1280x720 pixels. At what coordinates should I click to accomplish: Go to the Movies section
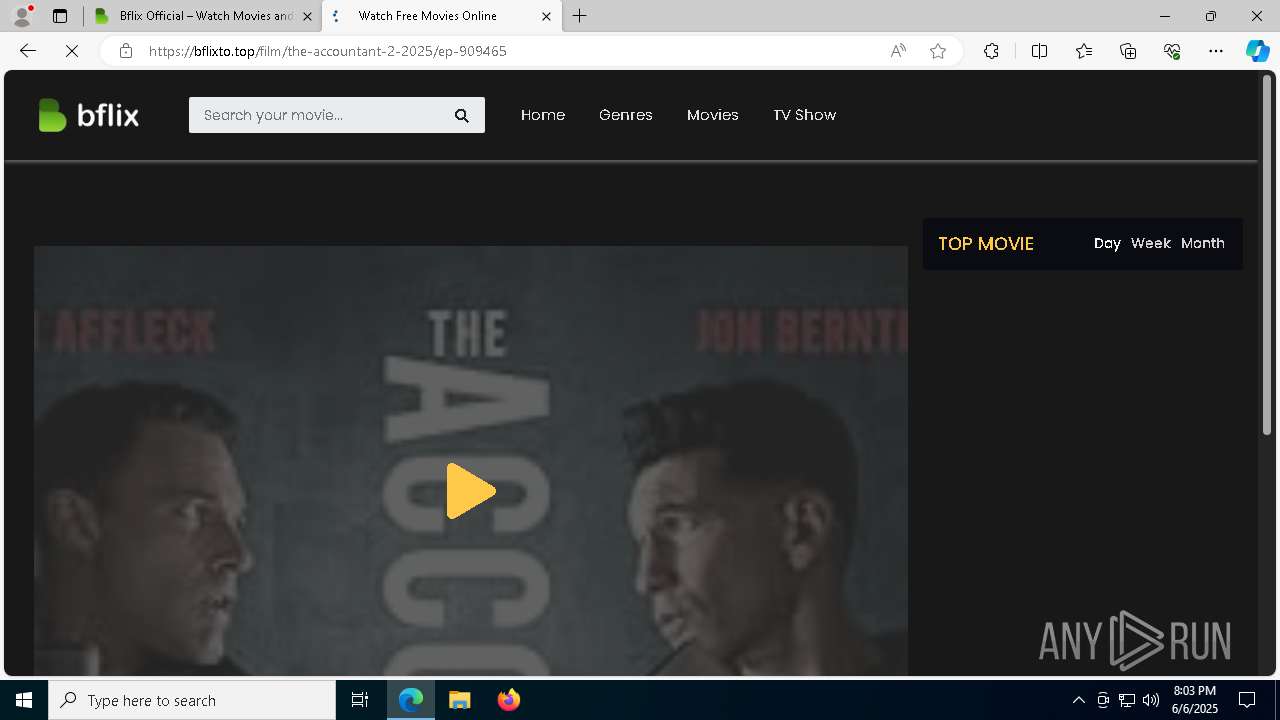[x=713, y=115]
